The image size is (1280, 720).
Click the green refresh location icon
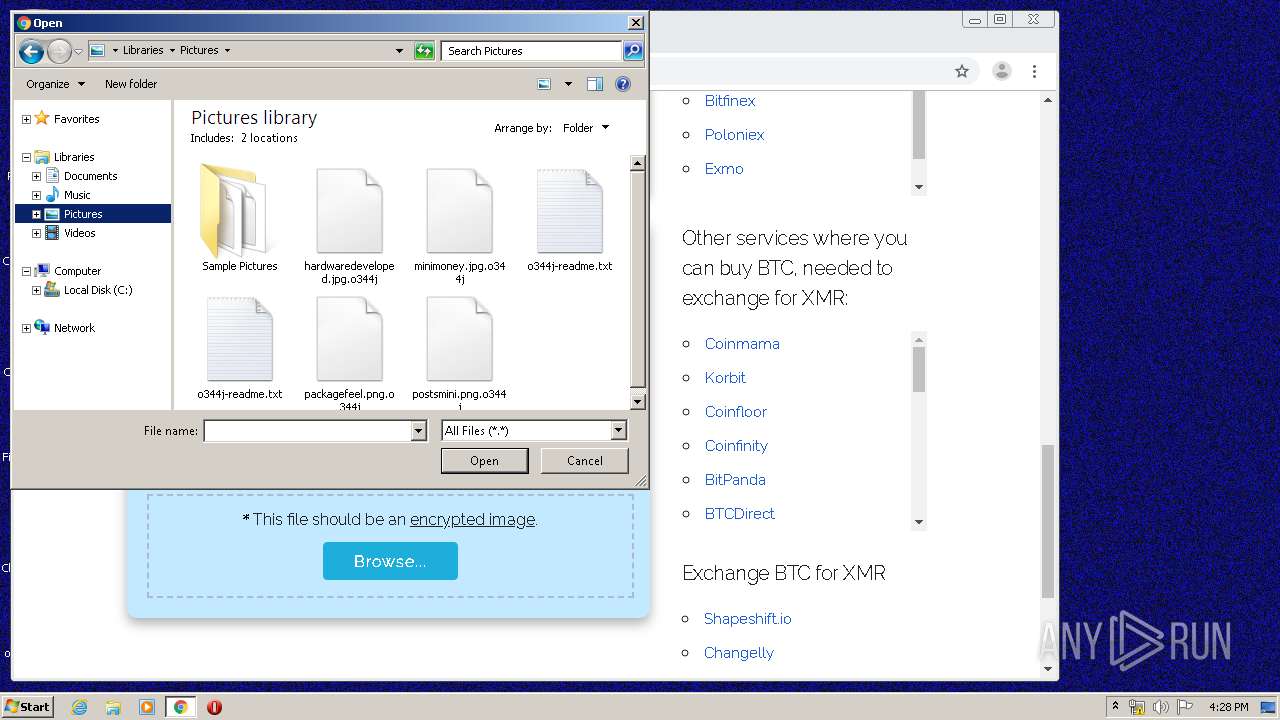(x=424, y=51)
